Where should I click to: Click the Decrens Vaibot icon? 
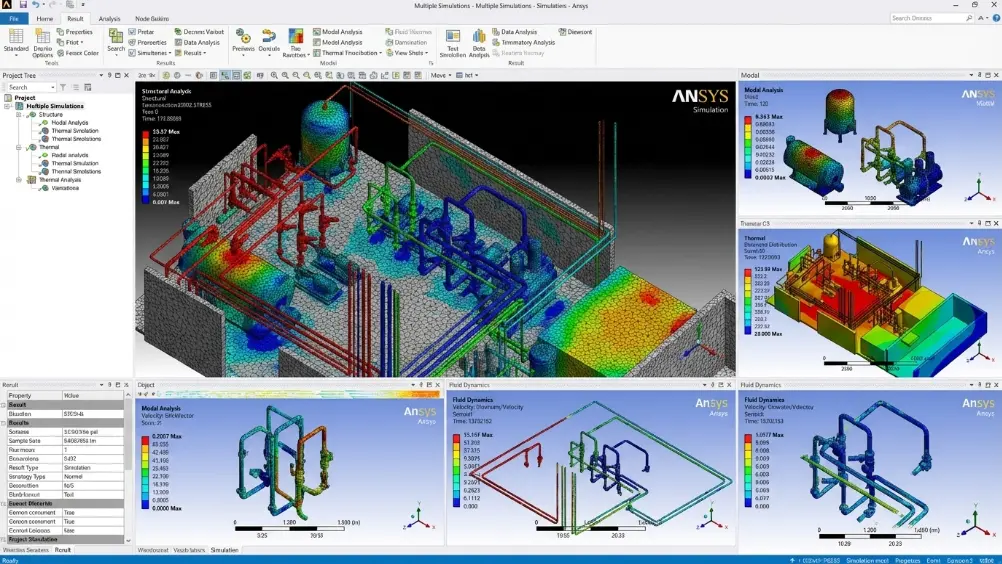pos(178,31)
